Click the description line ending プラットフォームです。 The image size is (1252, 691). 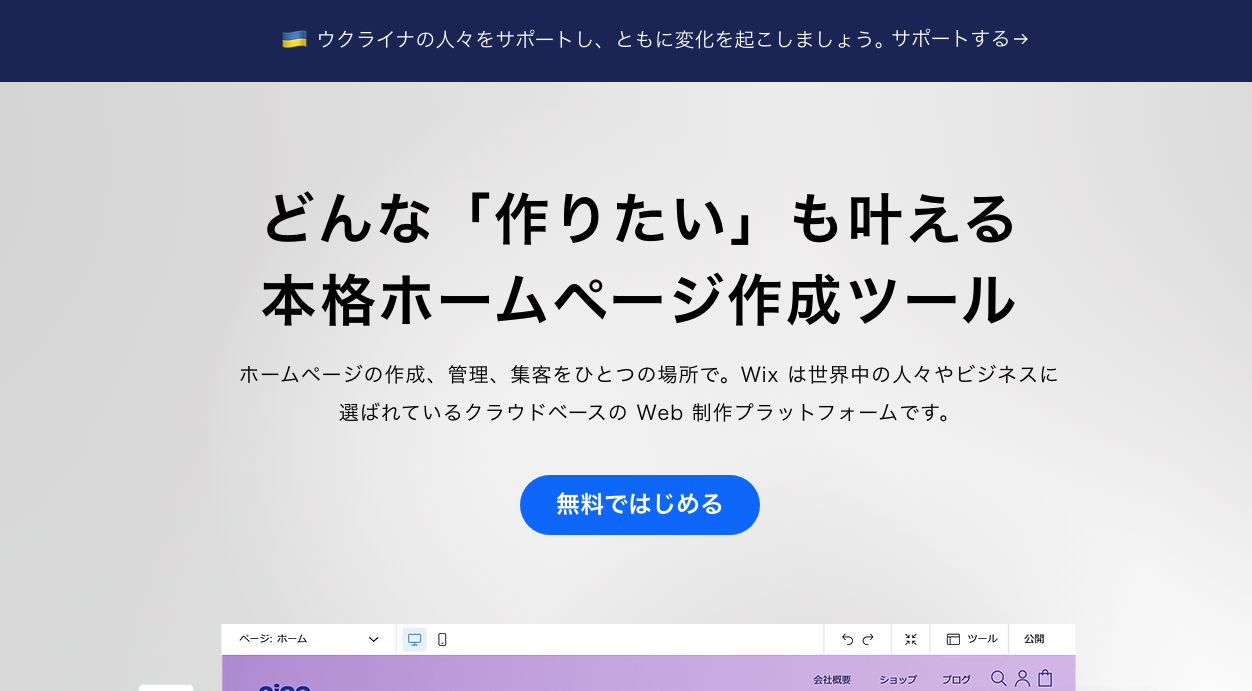[x=648, y=412]
